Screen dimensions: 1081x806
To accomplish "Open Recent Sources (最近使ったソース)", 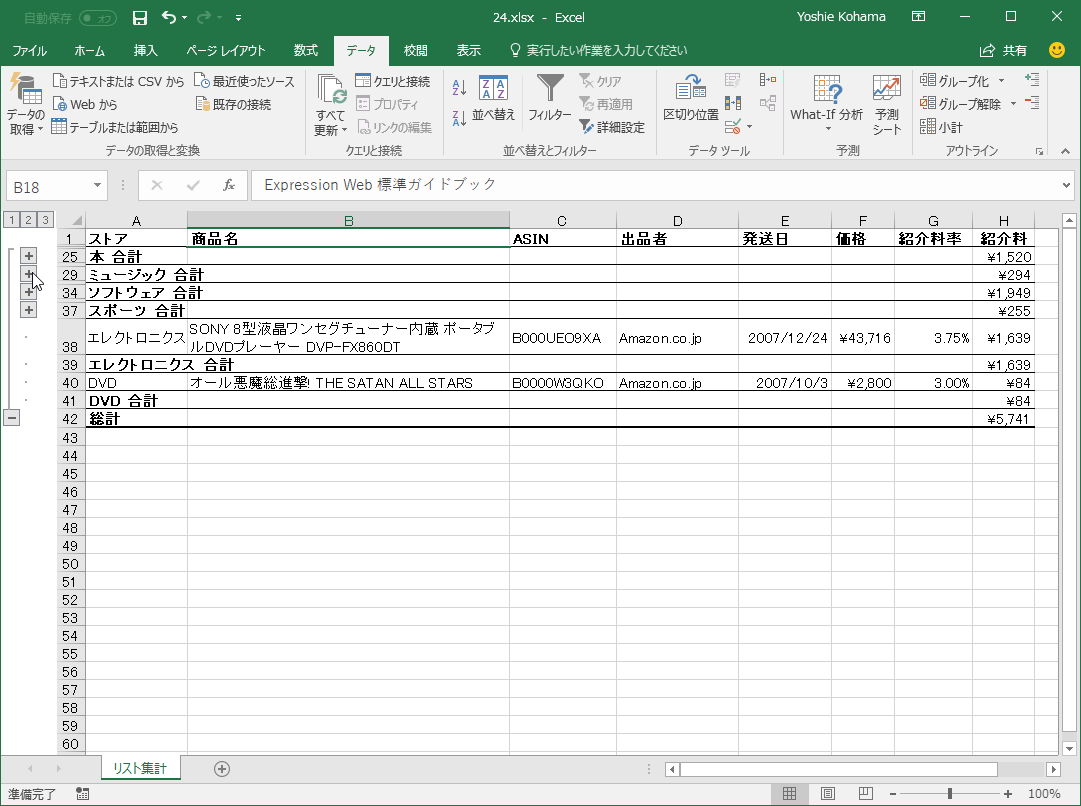I will [x=244, y=81].
